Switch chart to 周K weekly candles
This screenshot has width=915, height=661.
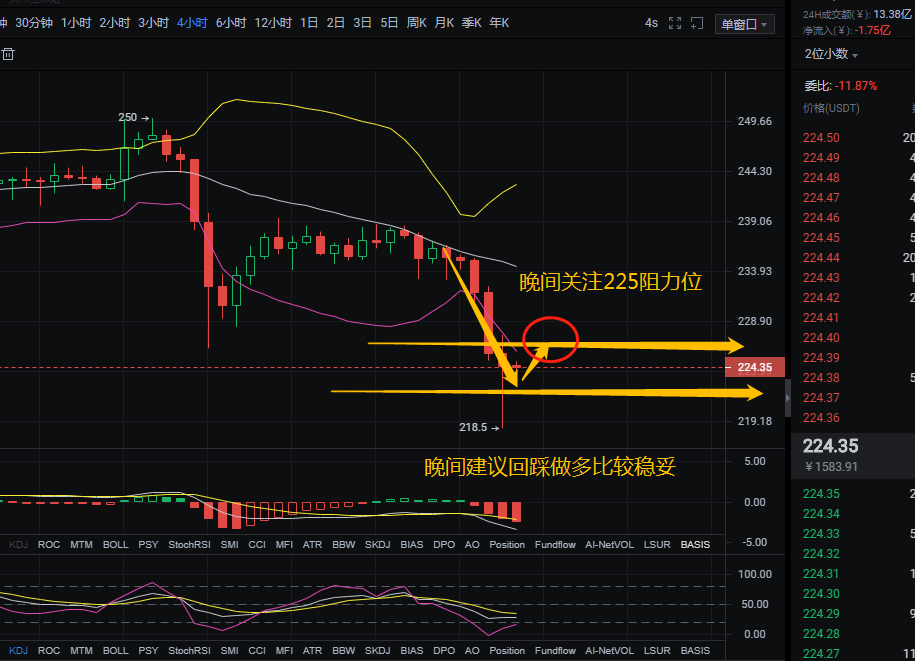(417, 23)
